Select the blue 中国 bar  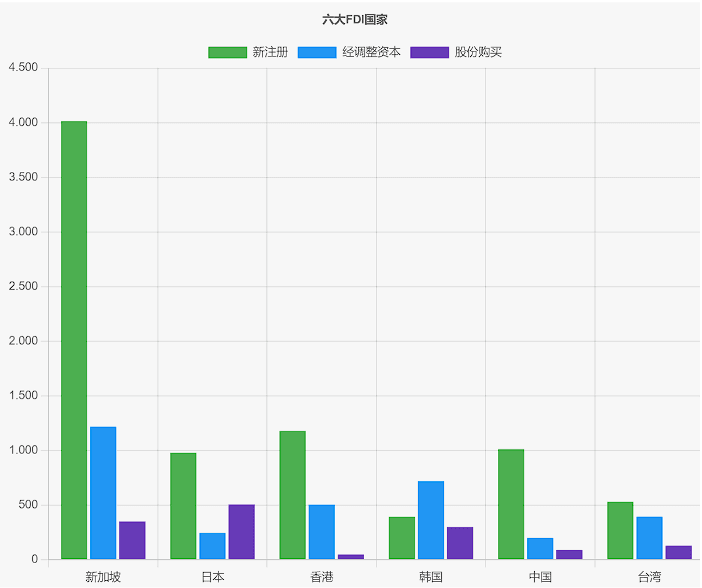540,548
